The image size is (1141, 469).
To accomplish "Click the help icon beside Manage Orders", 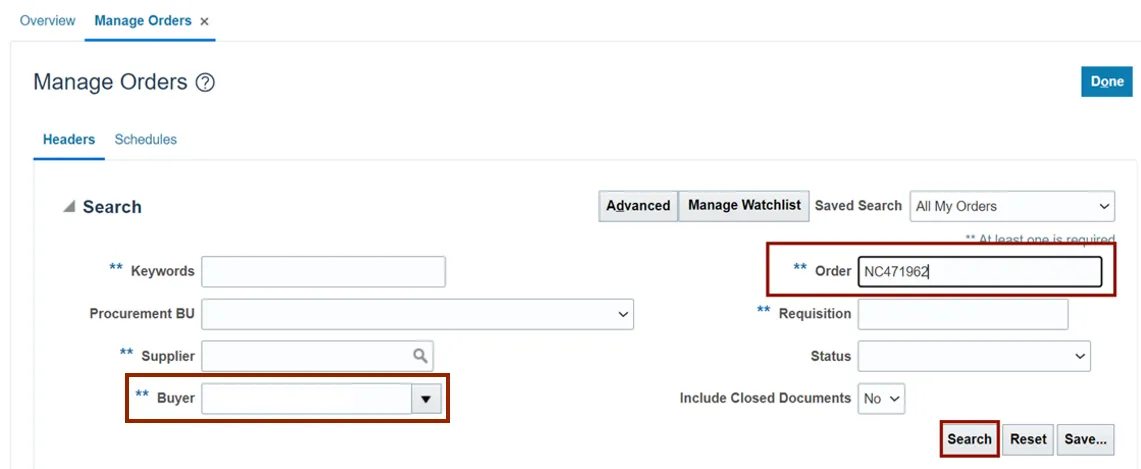I will tap(205, 83).
